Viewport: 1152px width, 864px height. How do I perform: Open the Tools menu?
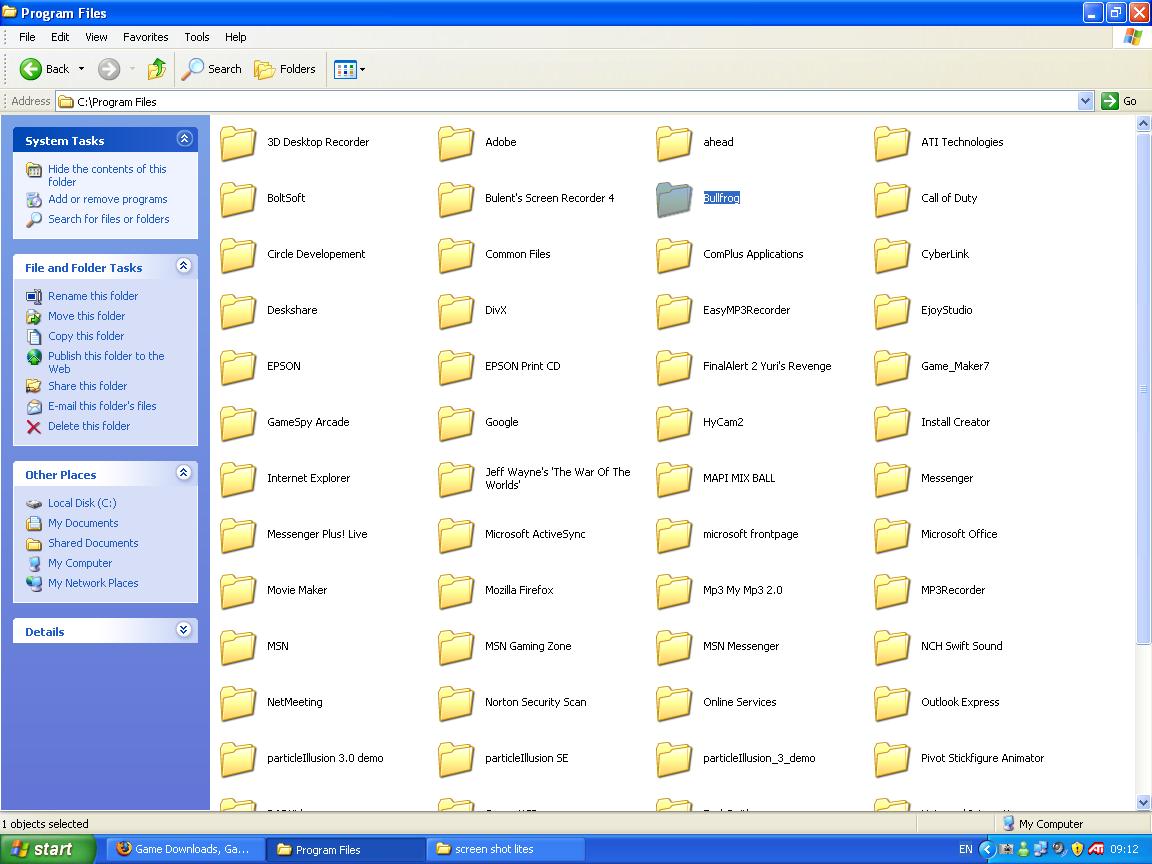point(196,37)
